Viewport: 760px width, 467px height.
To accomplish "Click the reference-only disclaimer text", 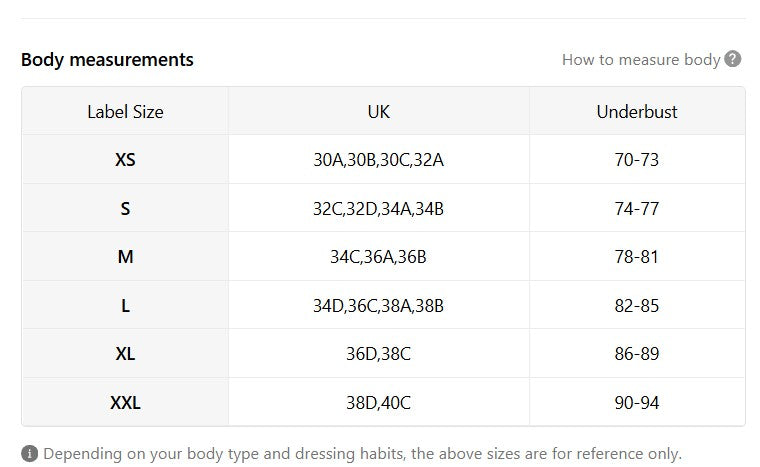I will pyautogui.click(x=363, y=454).
